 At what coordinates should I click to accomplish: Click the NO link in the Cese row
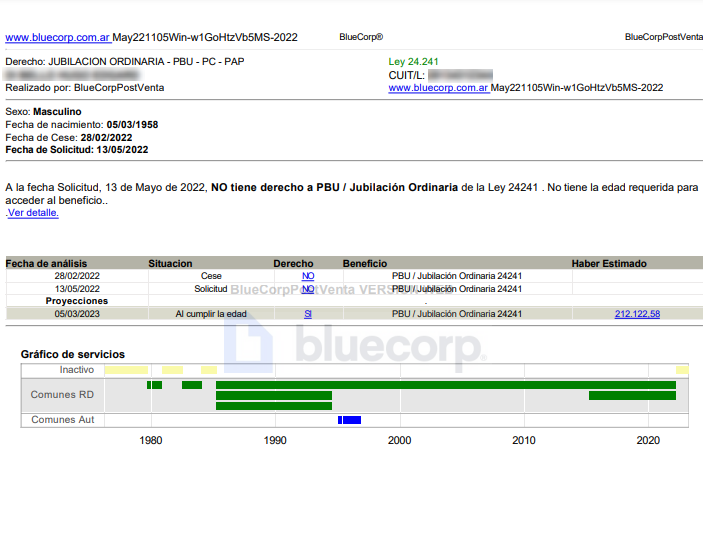click(308, 276)
